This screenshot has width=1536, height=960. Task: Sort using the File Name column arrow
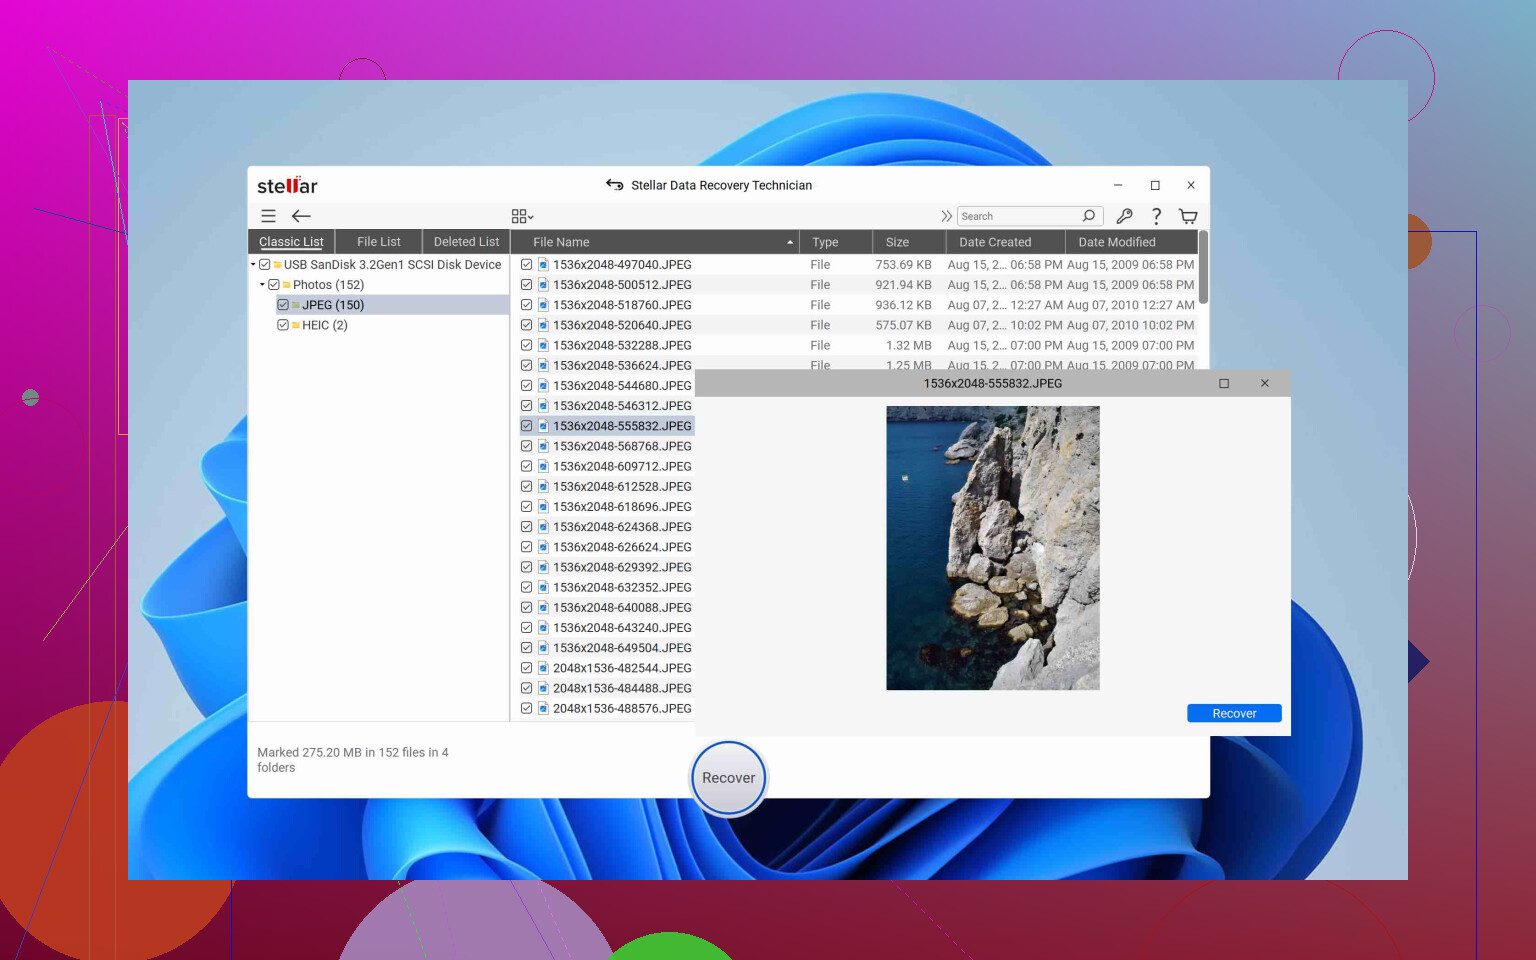[790, 242]
